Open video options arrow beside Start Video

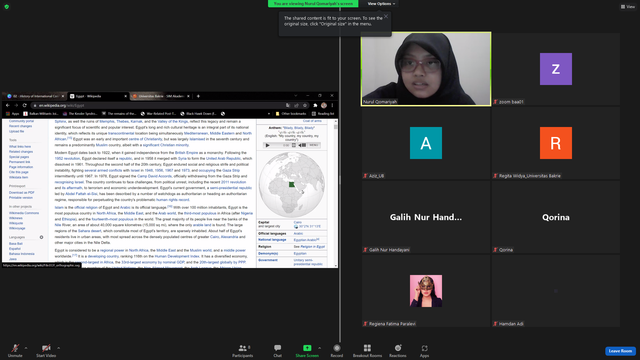click(x=58, y=348)
